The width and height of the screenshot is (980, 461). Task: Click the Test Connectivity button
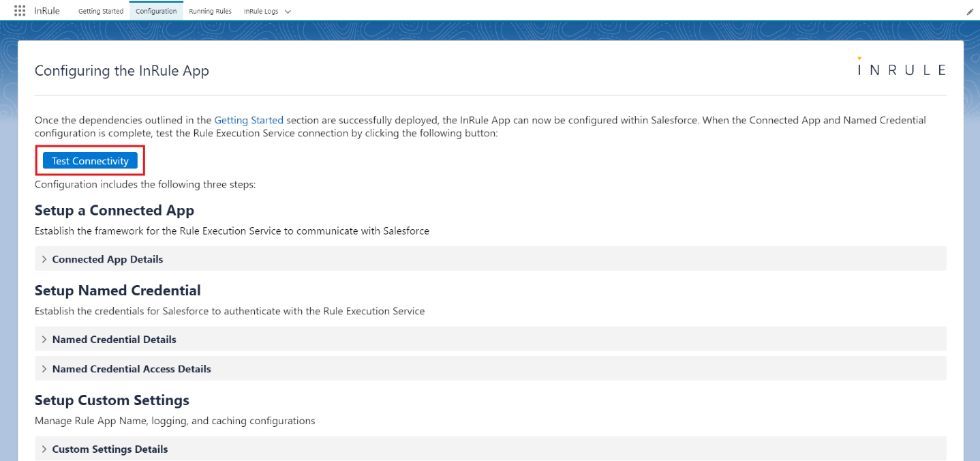(x=90, y=161)
